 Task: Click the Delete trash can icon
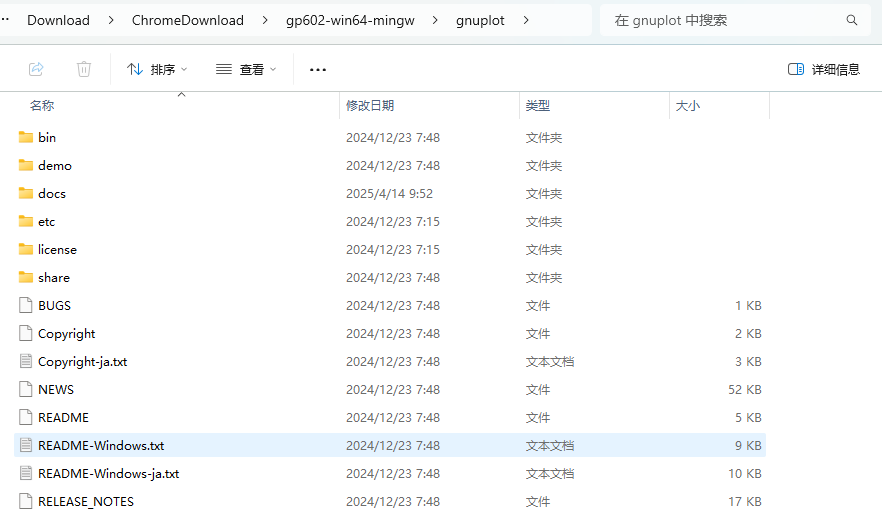coord(84,69)
